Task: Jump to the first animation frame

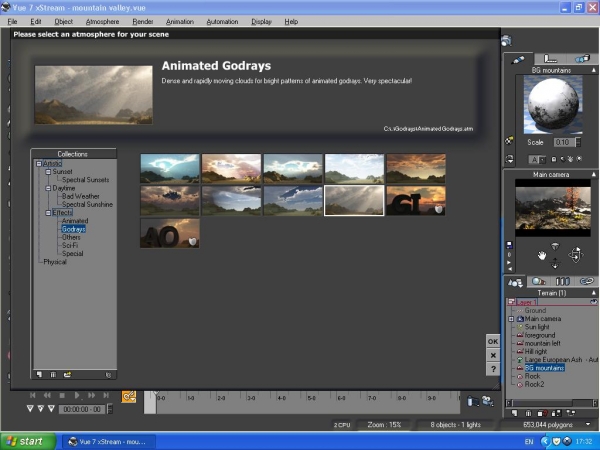Action: (x=33, y=395)
